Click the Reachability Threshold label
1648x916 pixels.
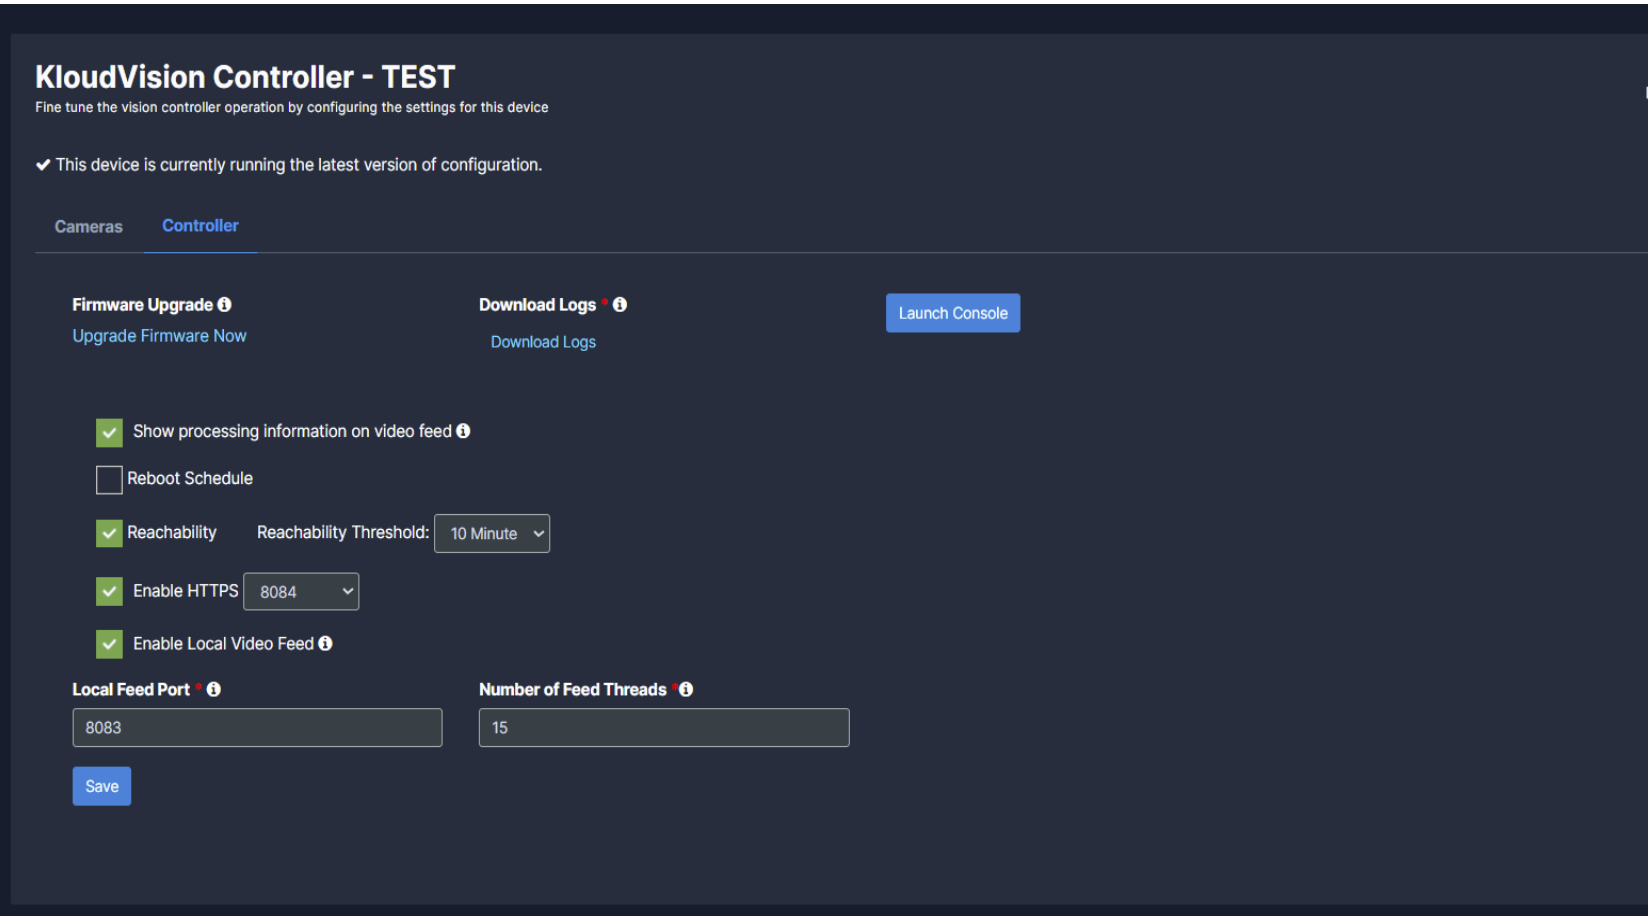click(x=343, y=532)
